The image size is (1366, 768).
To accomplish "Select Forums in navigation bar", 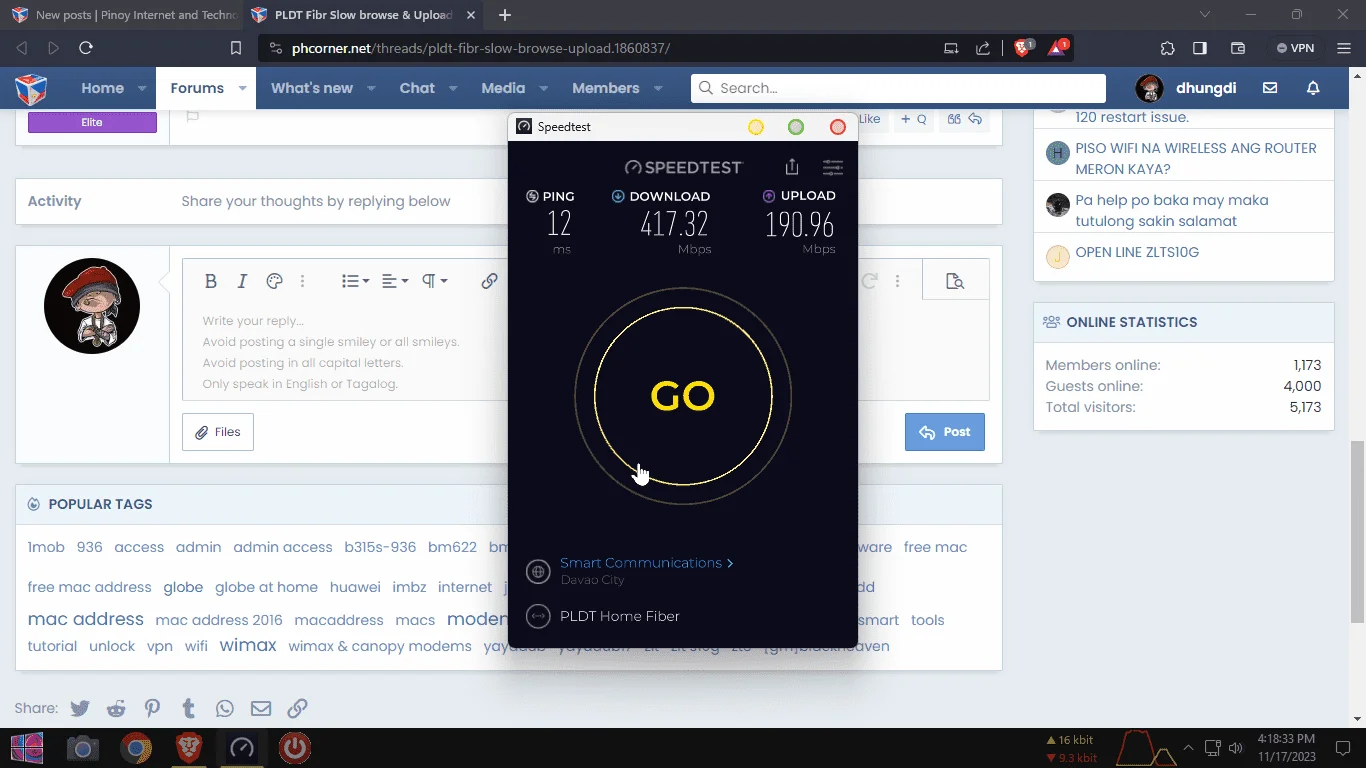I will (x=197, y=88).
